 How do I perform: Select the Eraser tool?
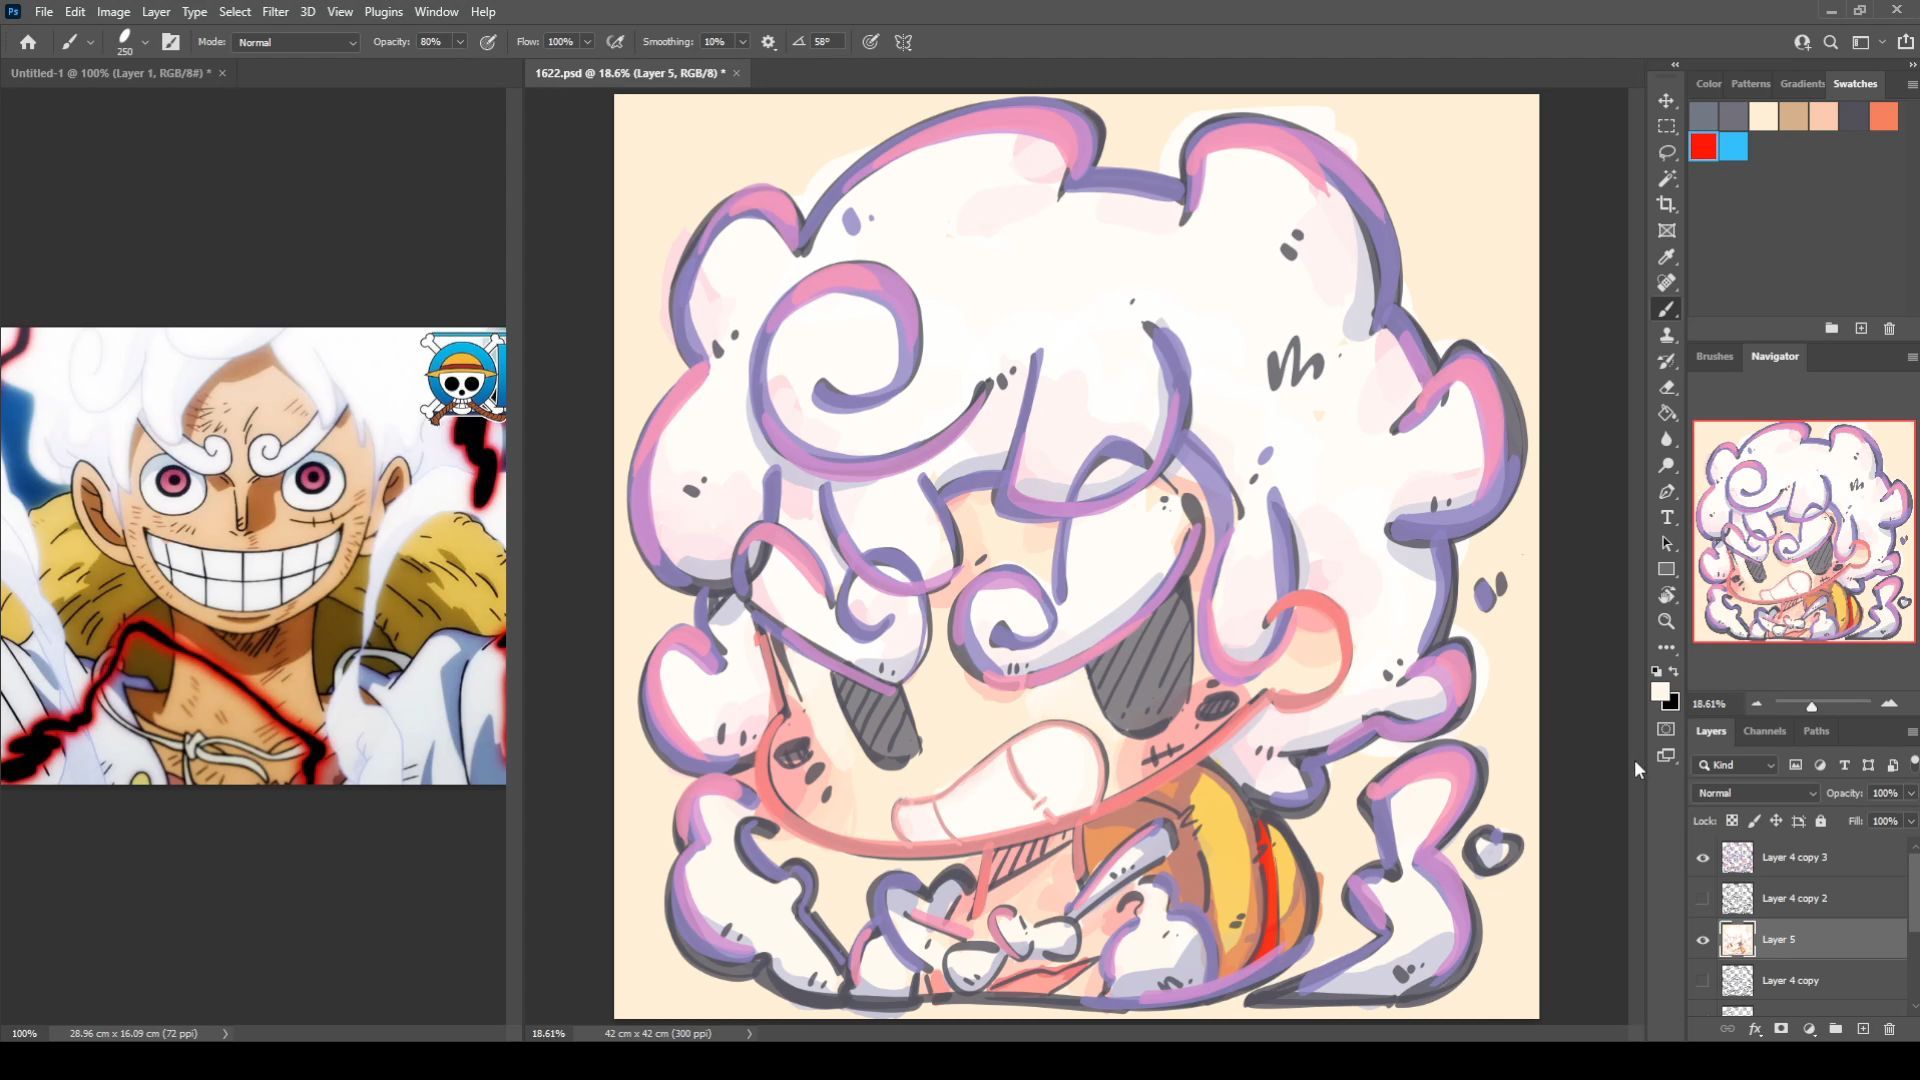[x=1667, y=387]
